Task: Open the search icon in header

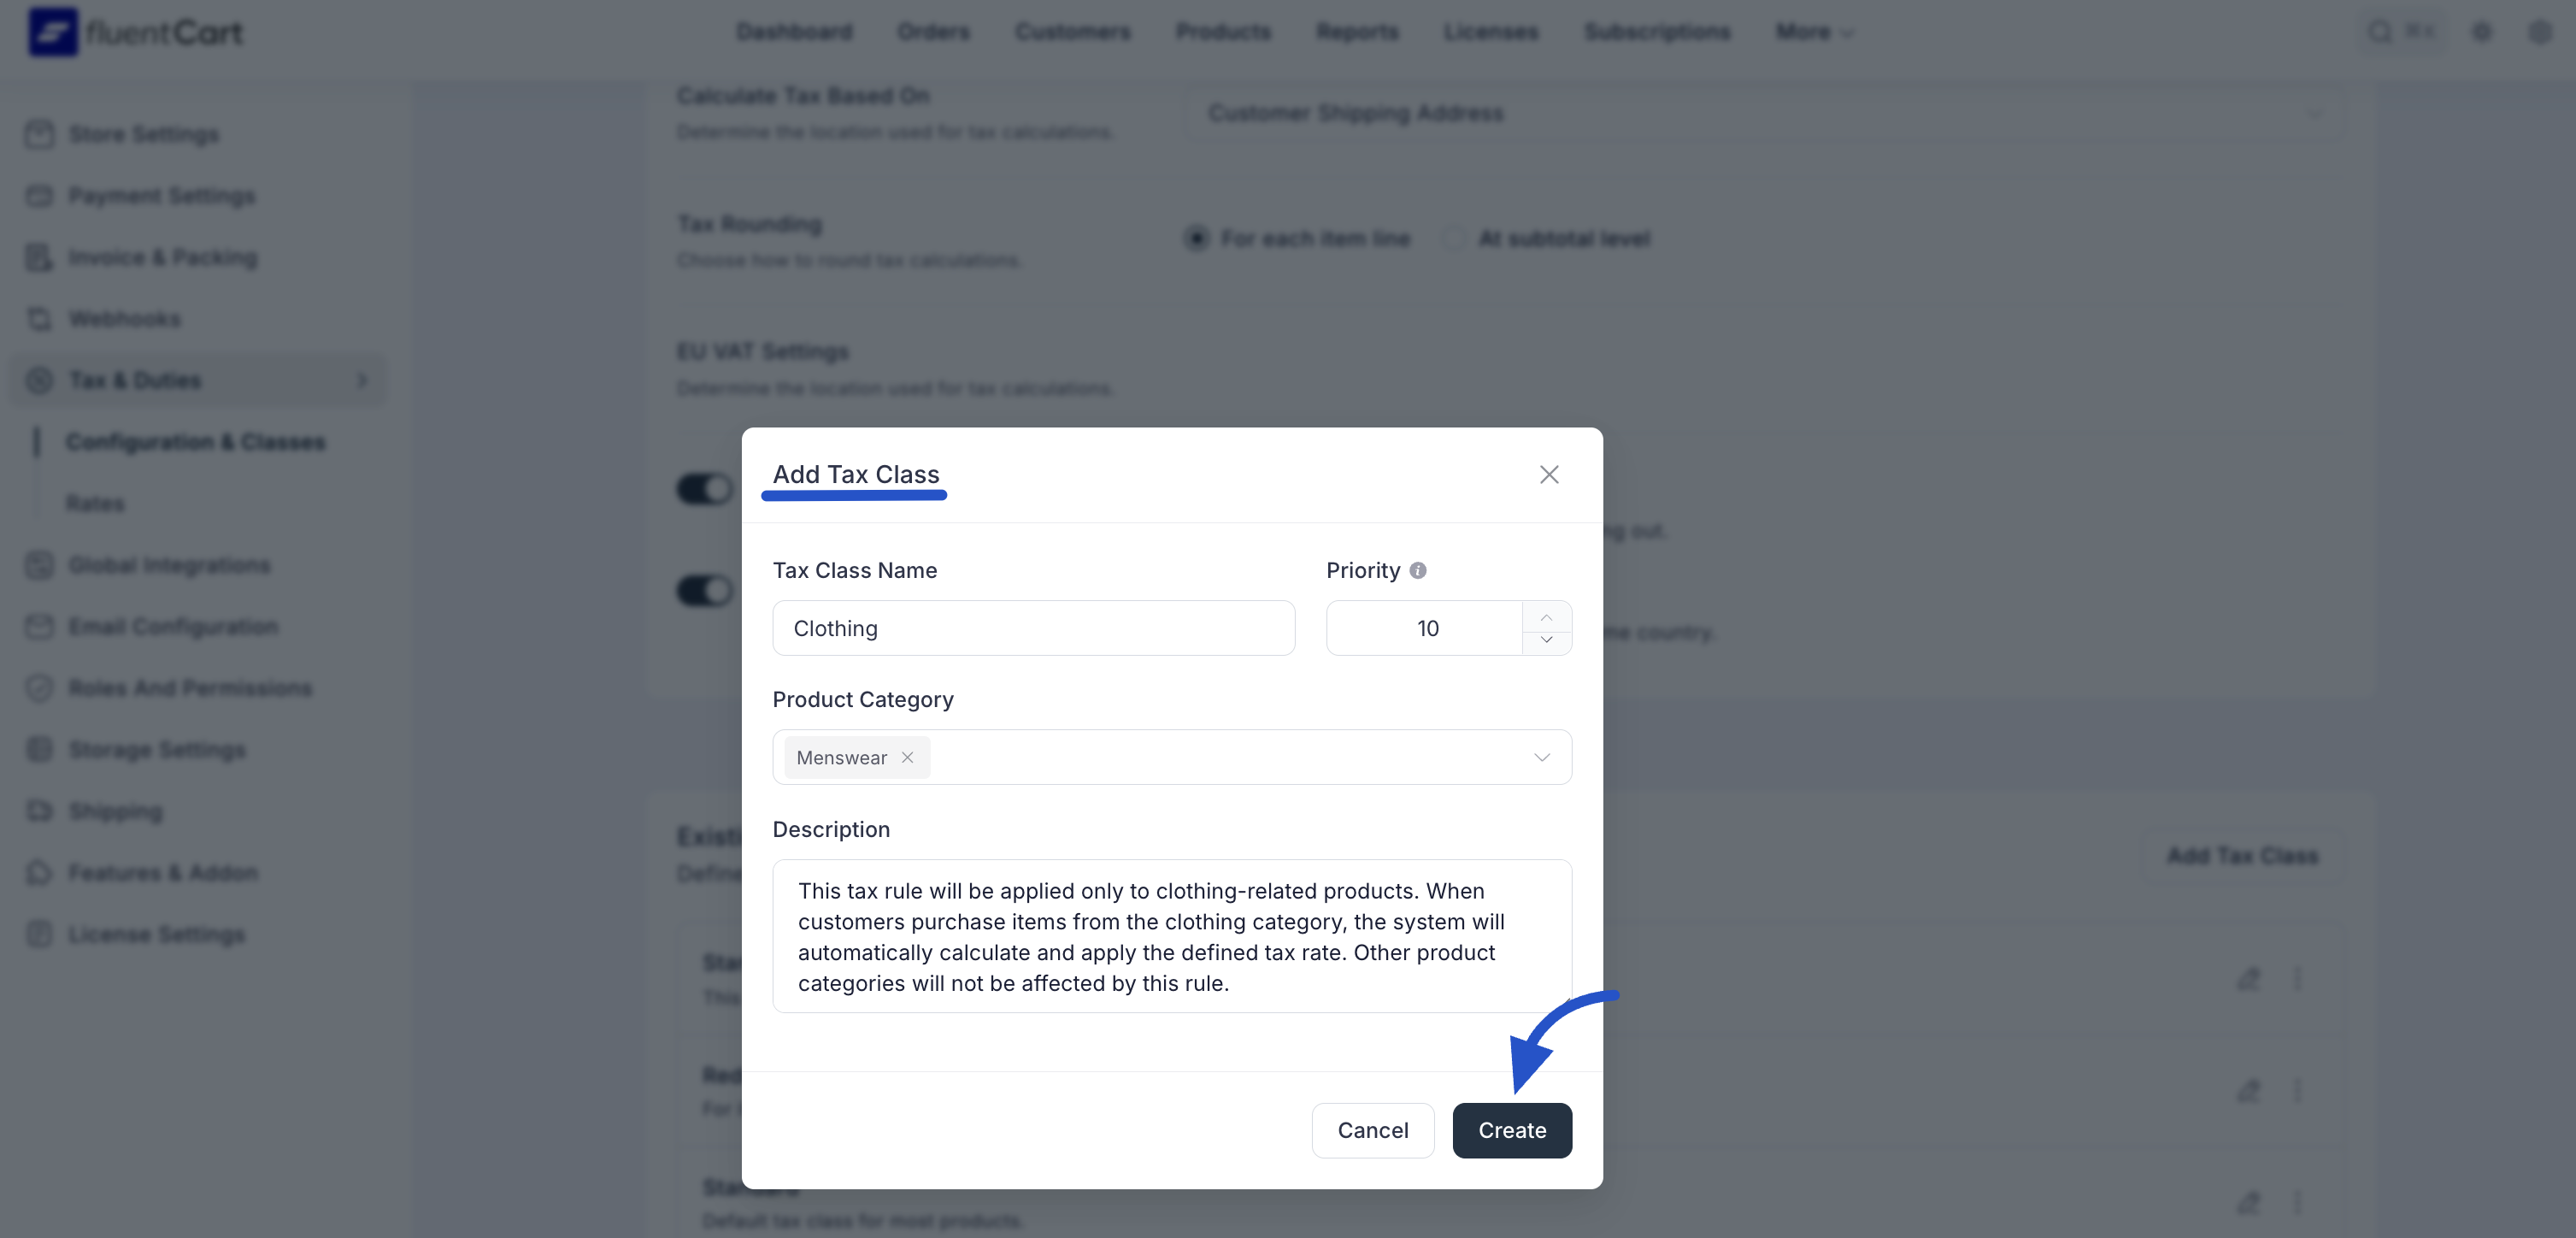Action: pos(2380,32)
